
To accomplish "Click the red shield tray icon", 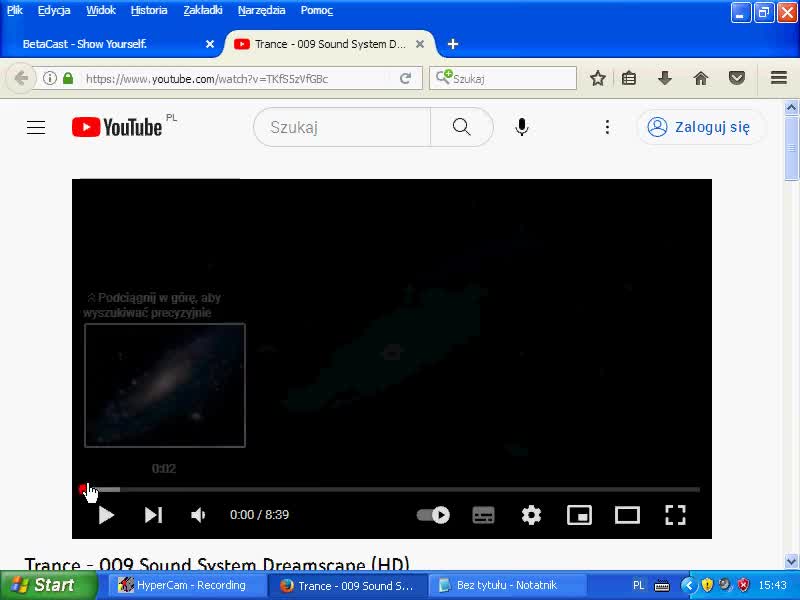I will coord(743,585).
